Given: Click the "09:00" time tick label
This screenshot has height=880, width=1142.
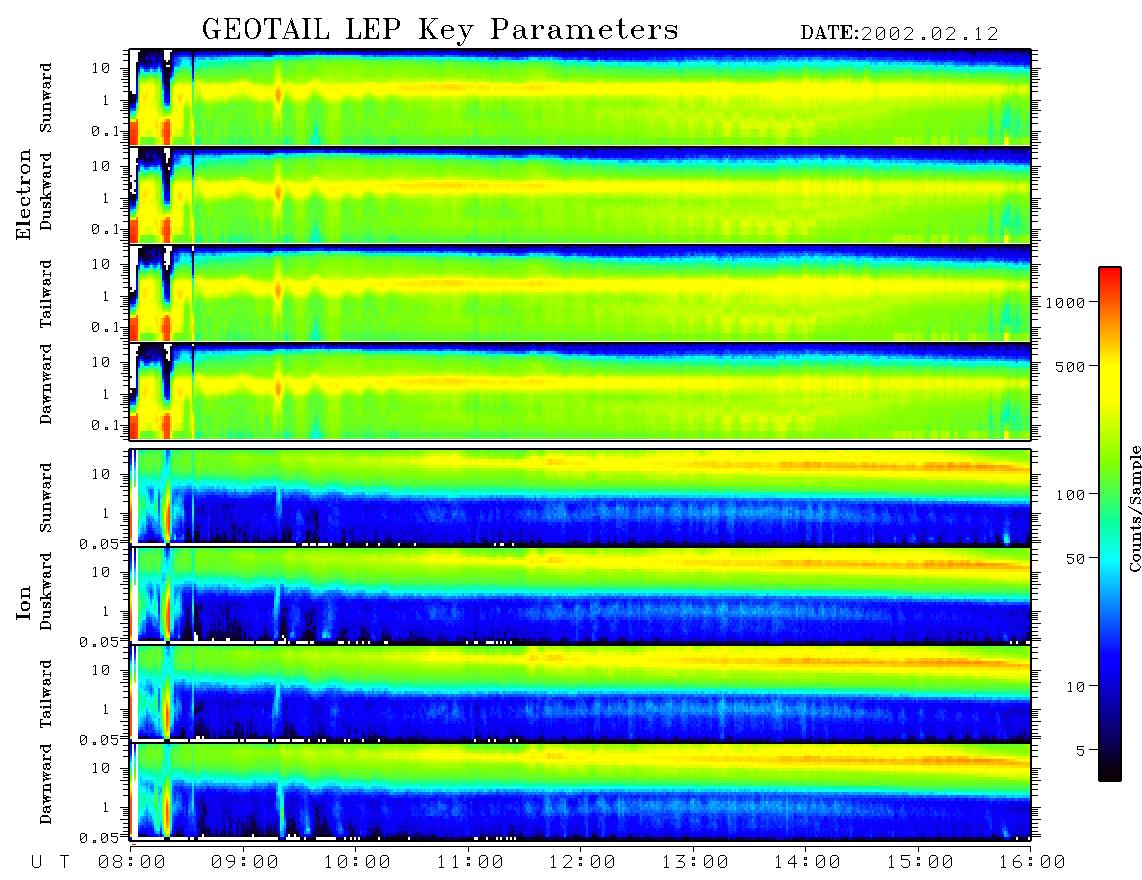Looking at the screenshot, I should tap(245, 863).
